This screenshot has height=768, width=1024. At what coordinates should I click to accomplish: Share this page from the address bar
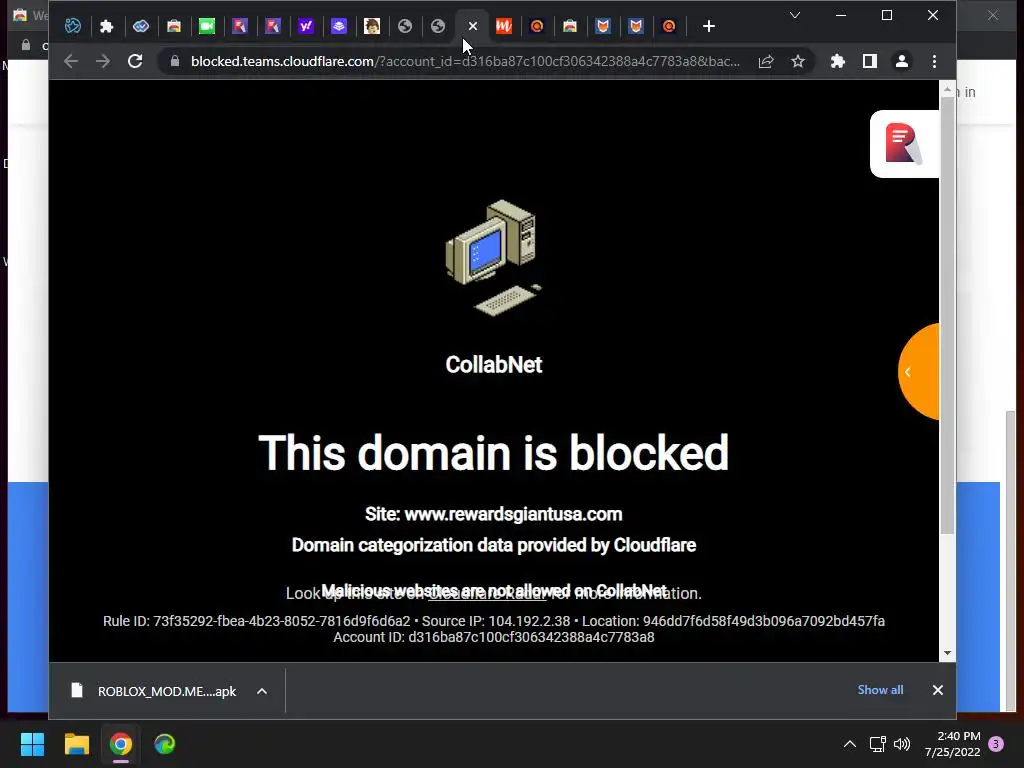766,61
